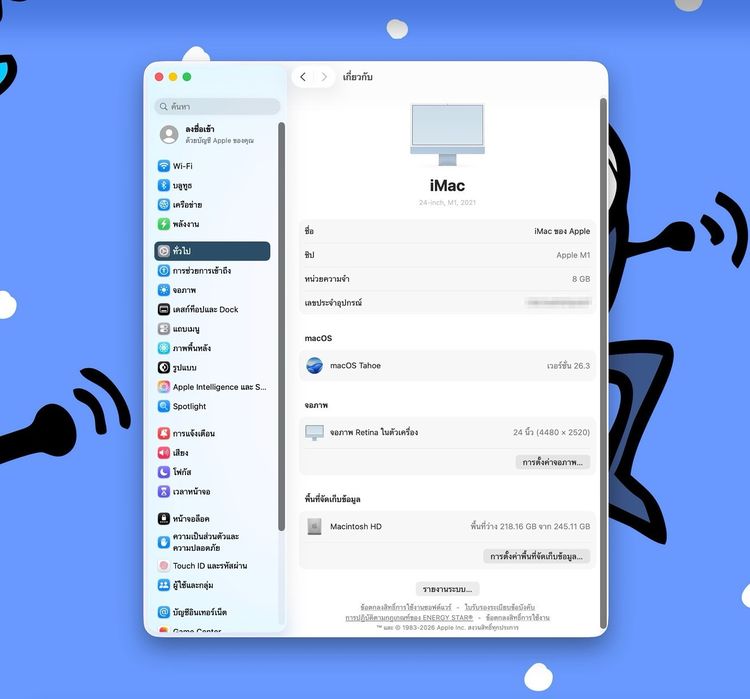Select ทั่วไป (General) in sidebar
The image size is (750, 699).
point(212,251)
